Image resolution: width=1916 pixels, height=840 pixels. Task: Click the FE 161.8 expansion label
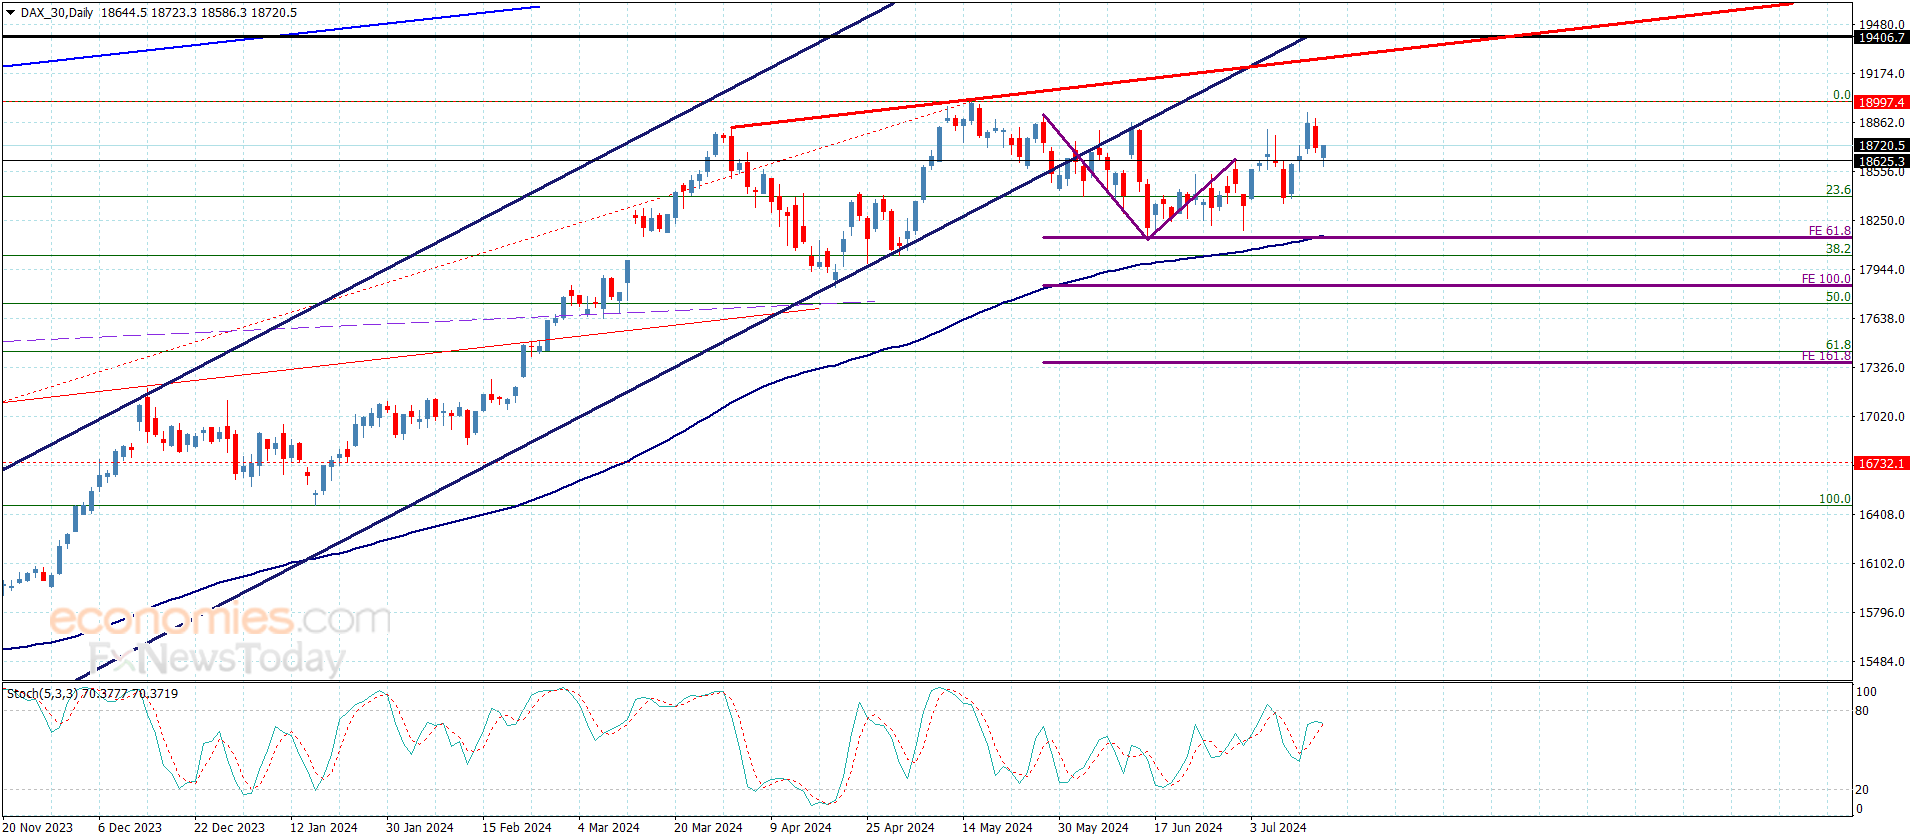[1826, 356]
